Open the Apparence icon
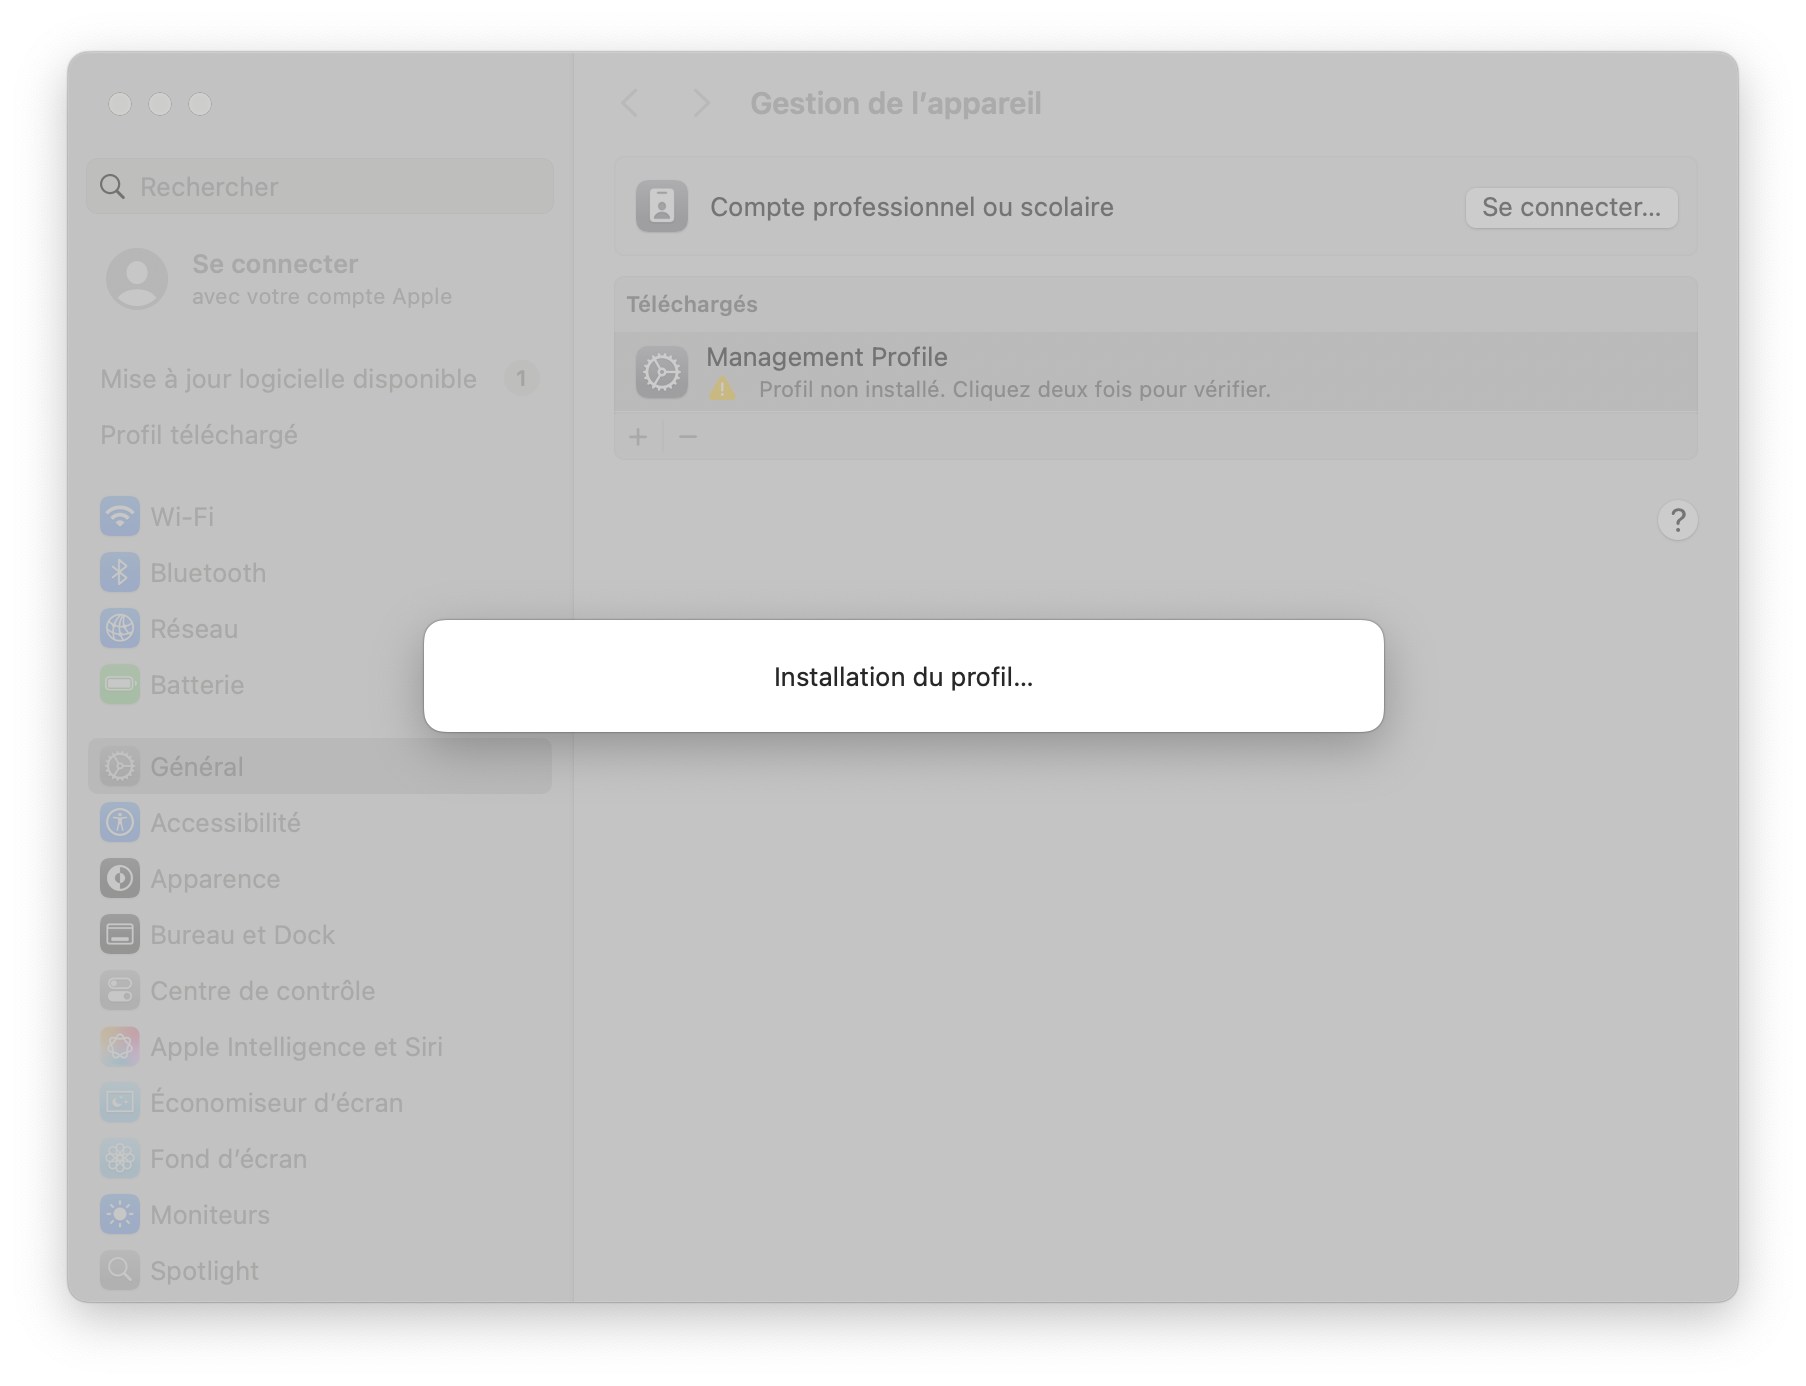 (x=120, y=879)
